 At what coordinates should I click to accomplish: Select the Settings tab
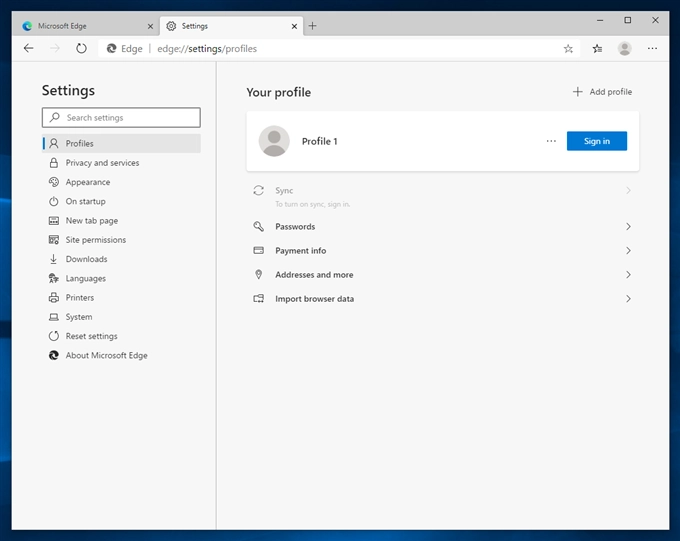click(x=232, y=26)
